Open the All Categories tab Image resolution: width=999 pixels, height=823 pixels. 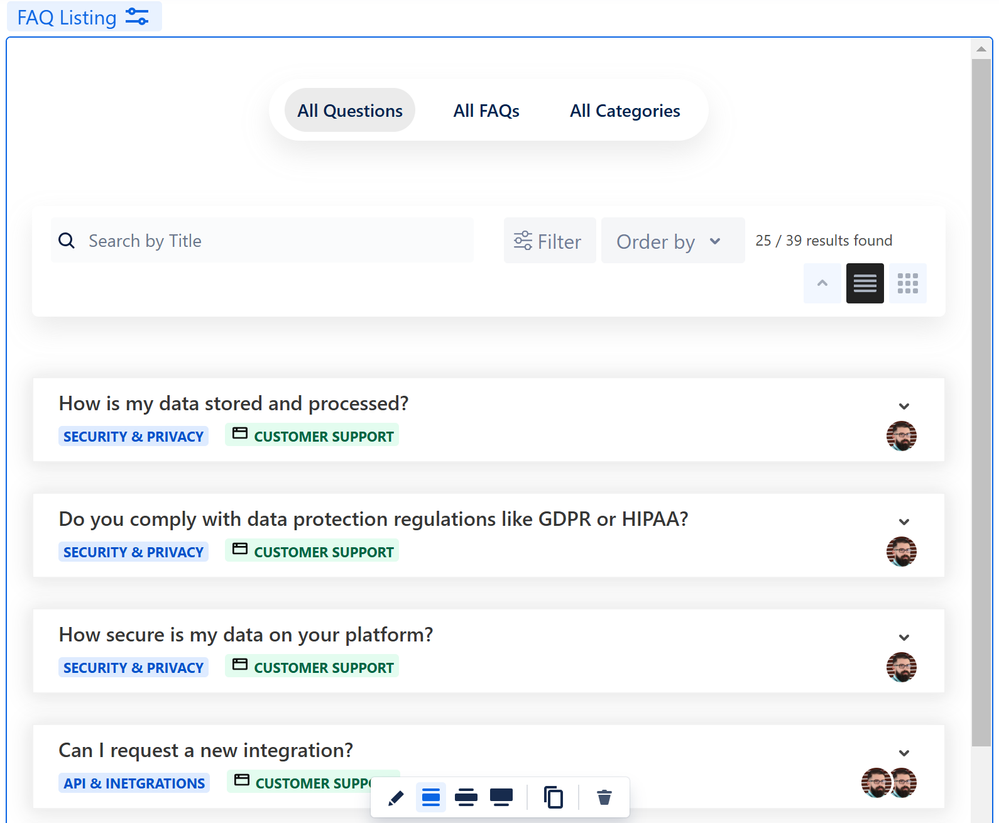click(624, 111)
